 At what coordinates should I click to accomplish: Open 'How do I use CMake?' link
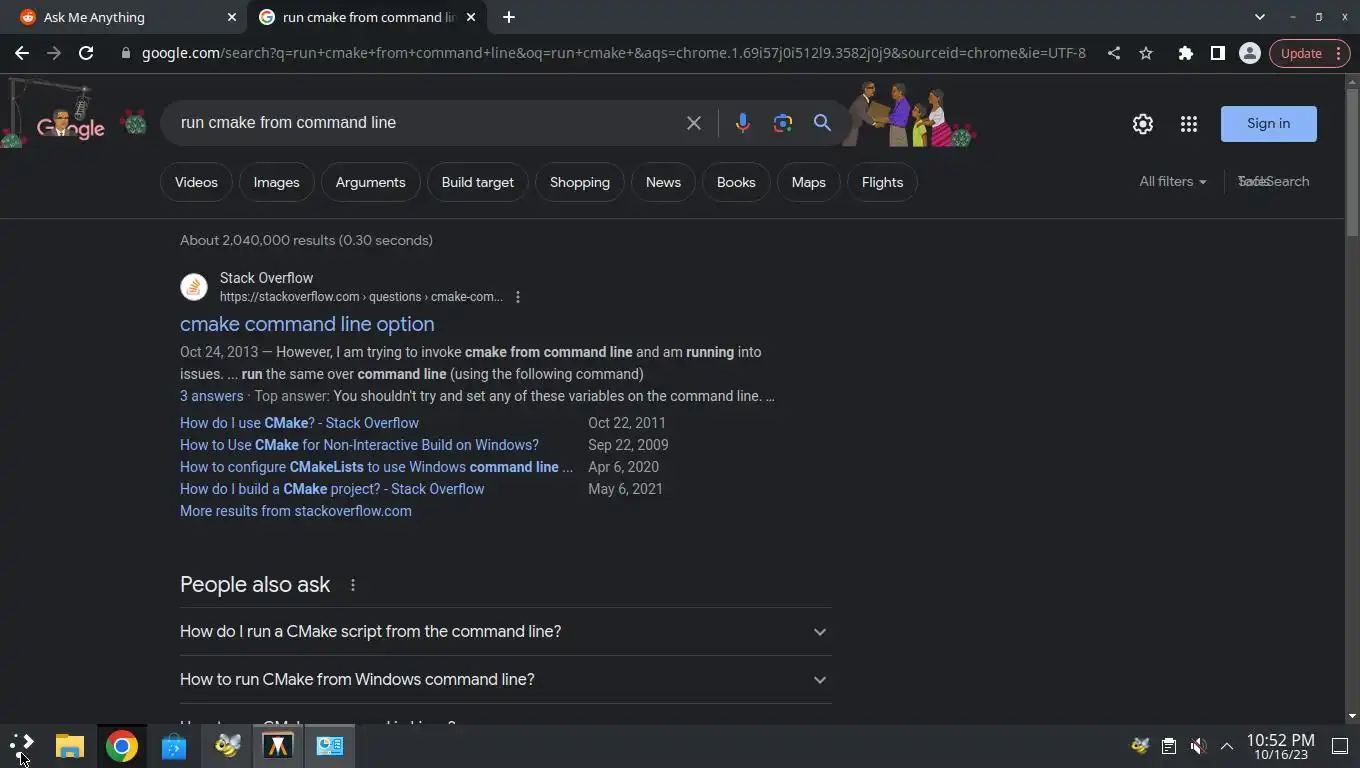pos(299,423)
